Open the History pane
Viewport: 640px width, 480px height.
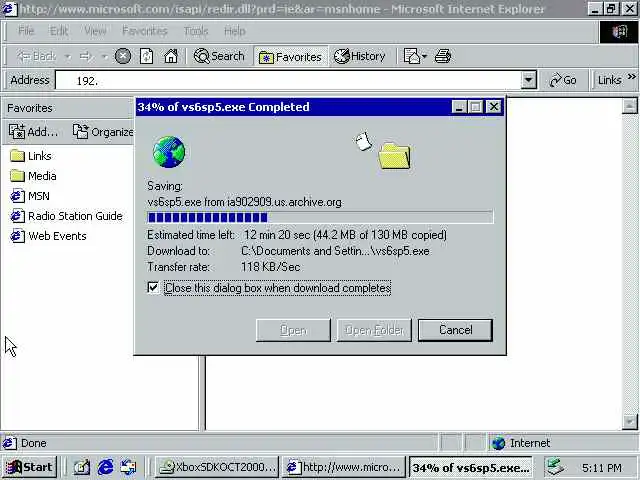coord(360,56)
